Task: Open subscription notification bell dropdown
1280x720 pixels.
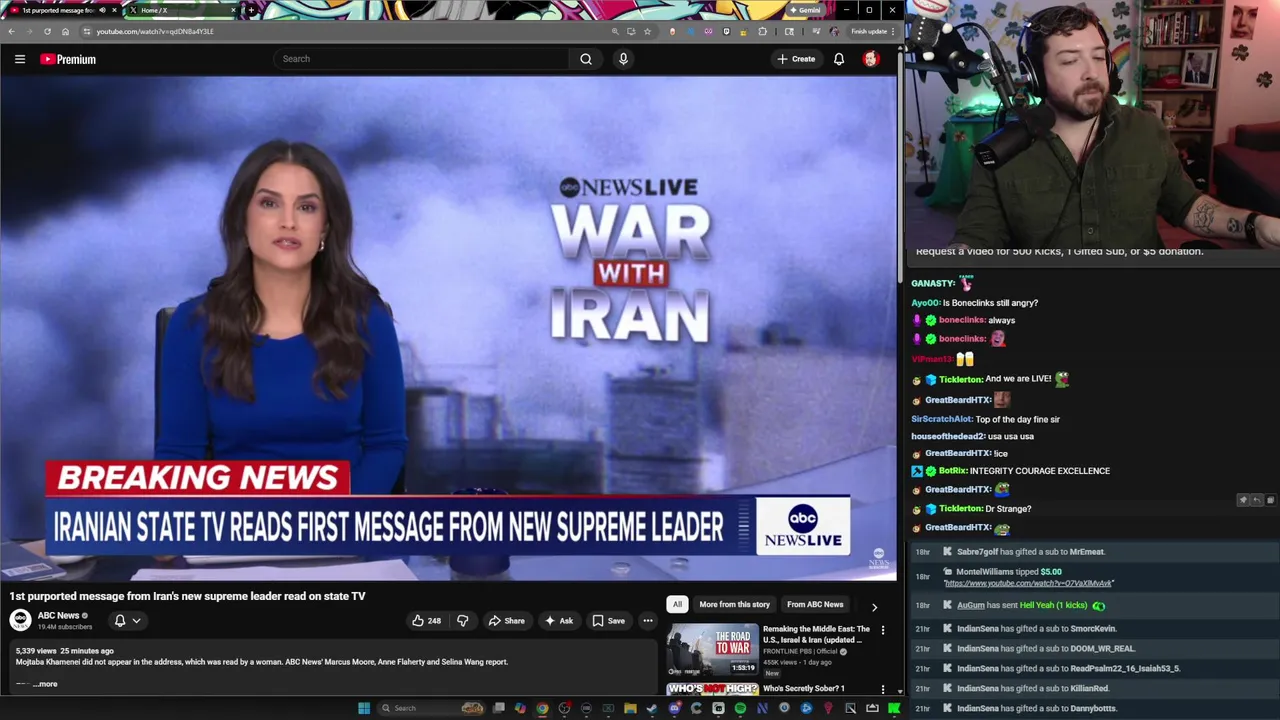Action: pyautogui.click(x=127, y=621)
